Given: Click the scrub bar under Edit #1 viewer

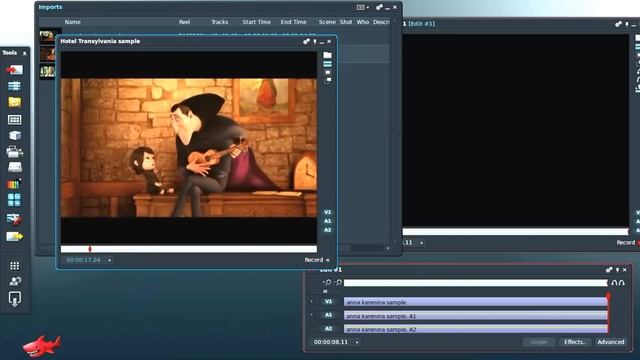Looking at the screenshot, I should point(516,232).
